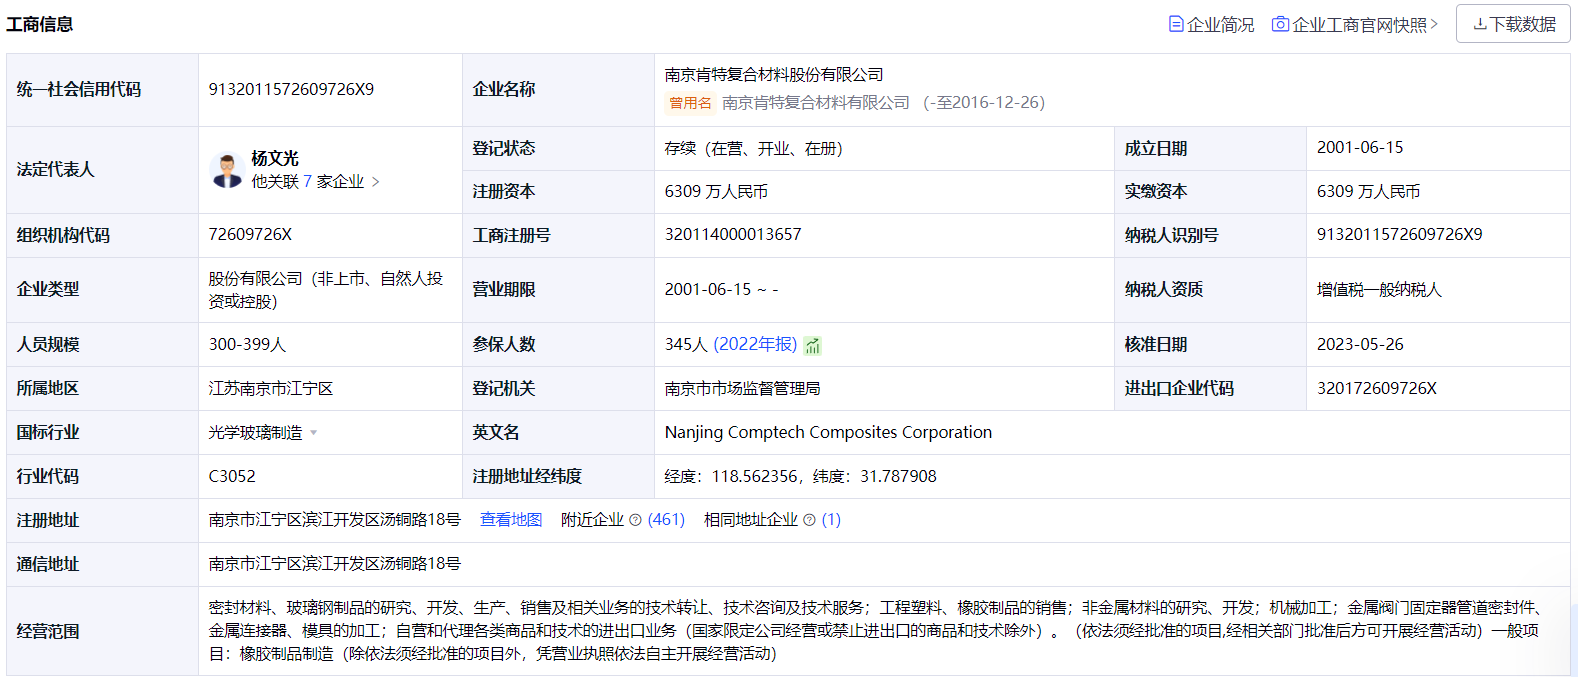Click the 查看地图 map link
The image size is (1578, 677).
pos(511,520)
